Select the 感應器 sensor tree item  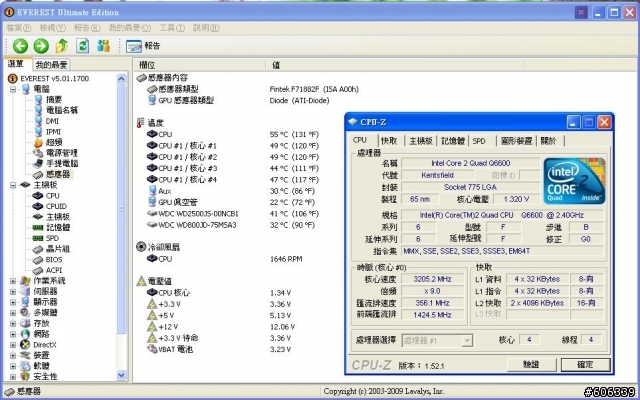point(58,174)
